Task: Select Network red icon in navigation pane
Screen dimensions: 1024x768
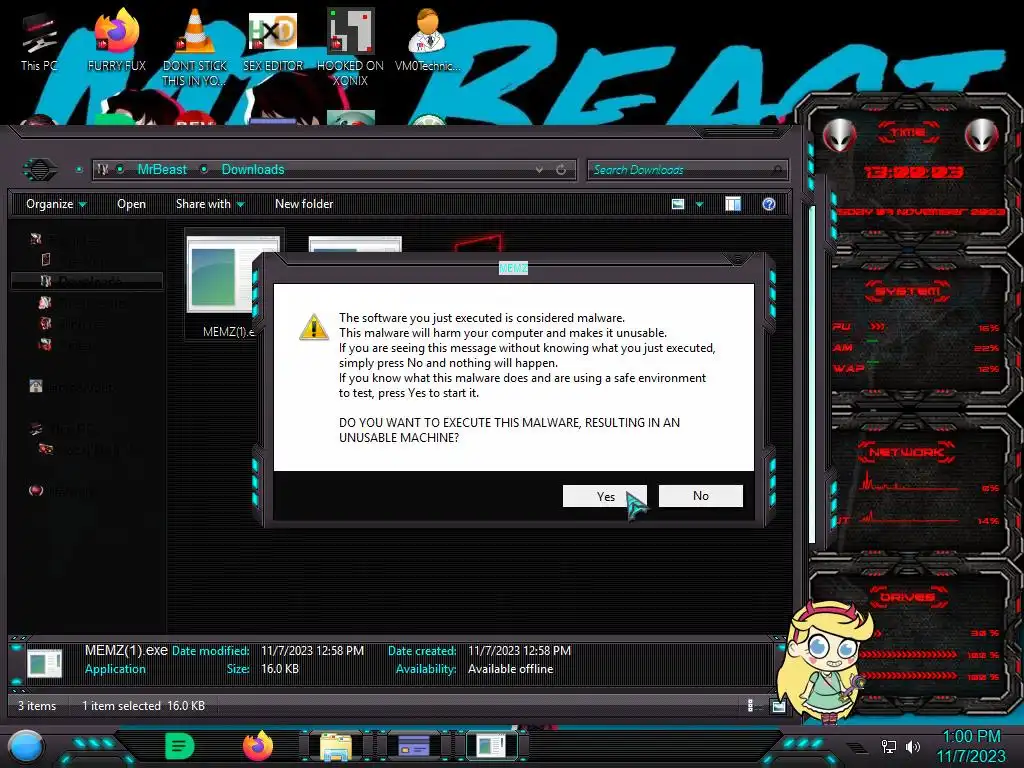Action: (x=37, y=490)
